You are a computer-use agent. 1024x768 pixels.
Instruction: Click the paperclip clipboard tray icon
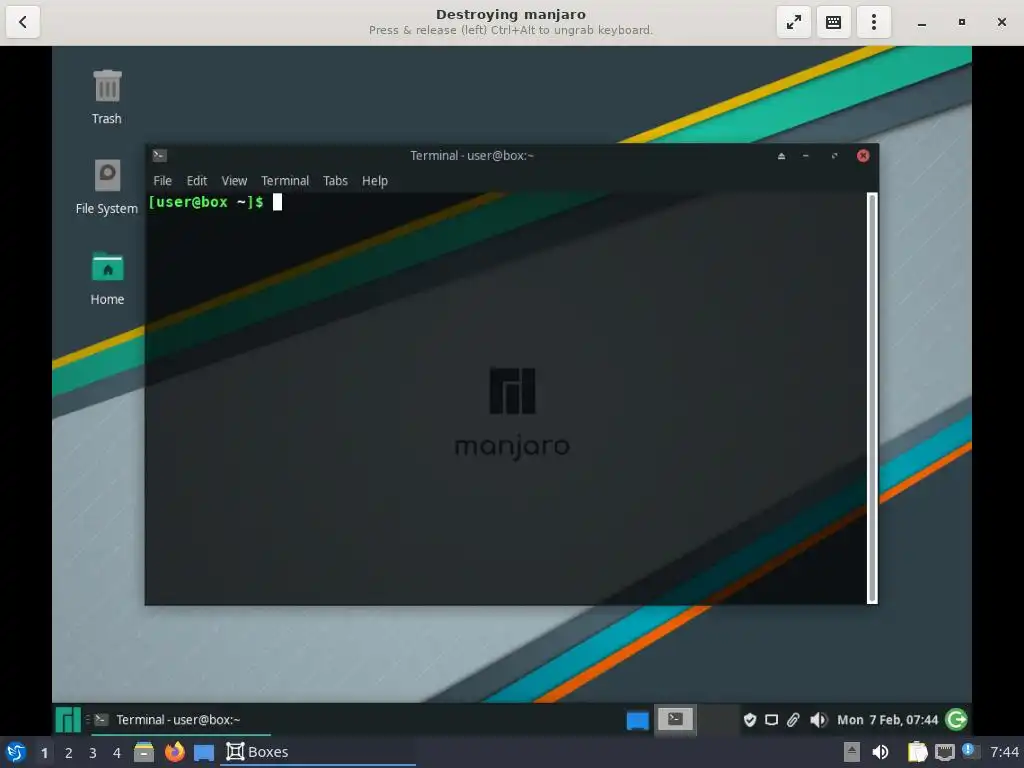(793, 720)
